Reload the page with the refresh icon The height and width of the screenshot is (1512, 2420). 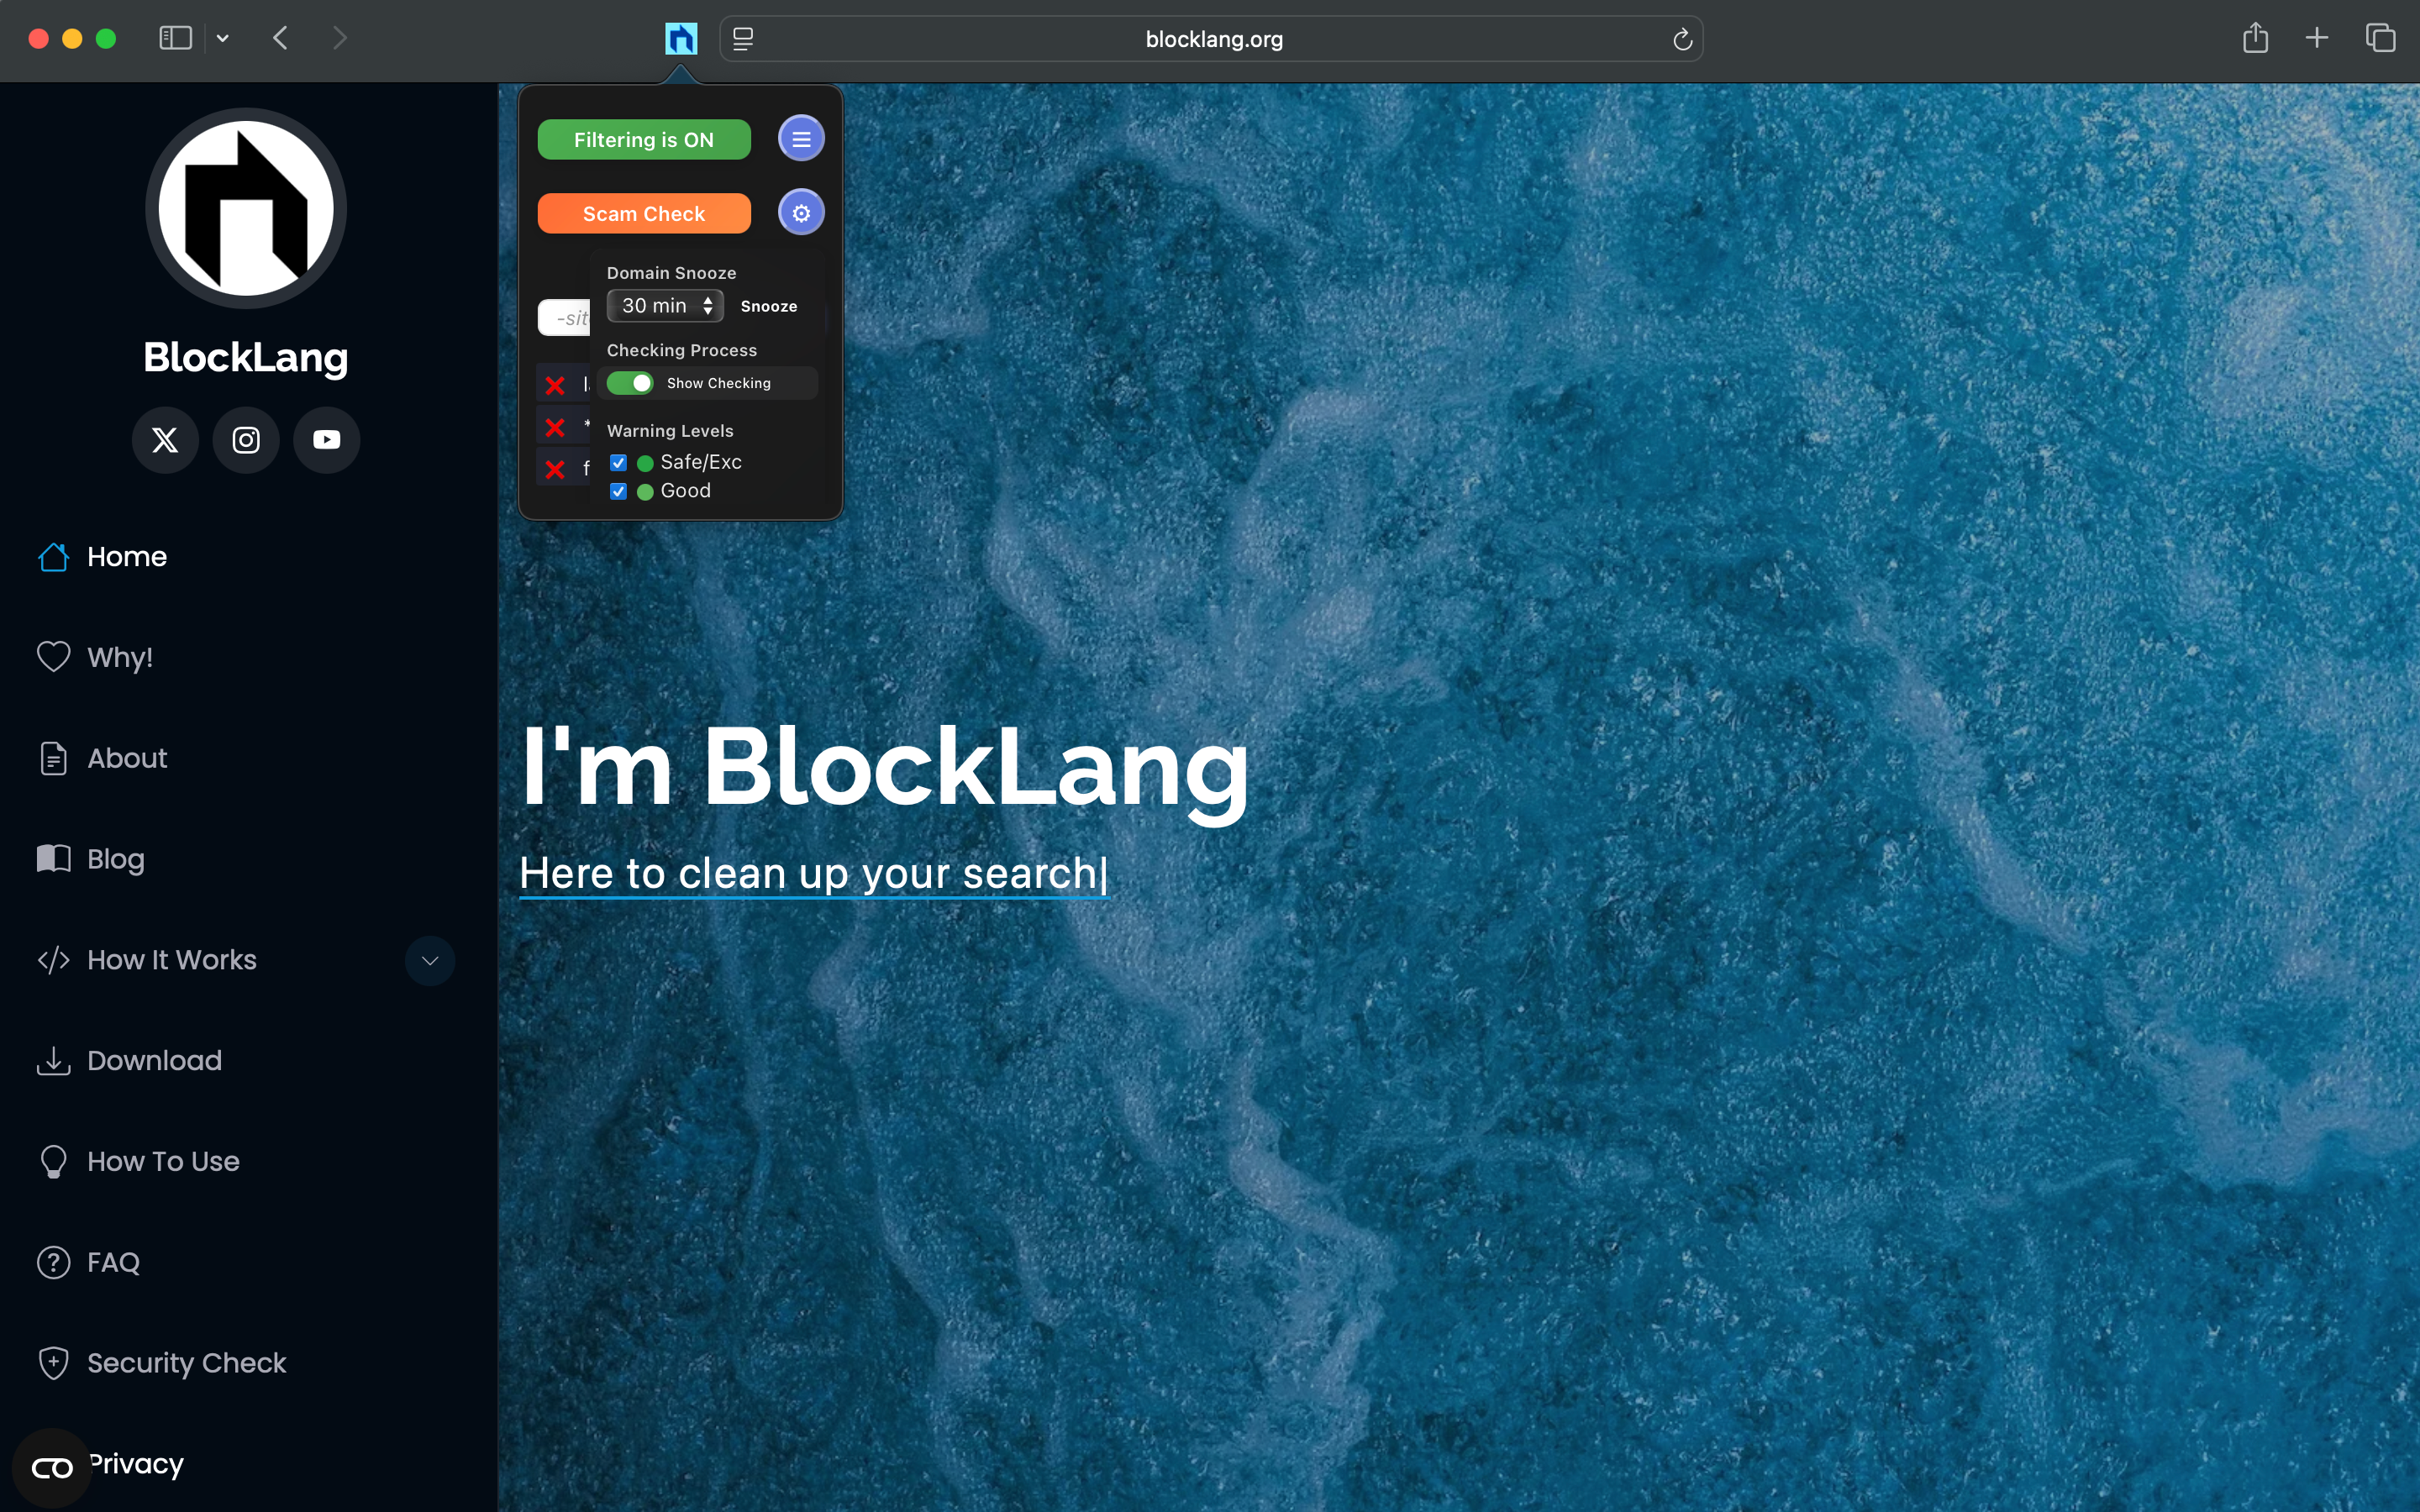pos(1682,39)
